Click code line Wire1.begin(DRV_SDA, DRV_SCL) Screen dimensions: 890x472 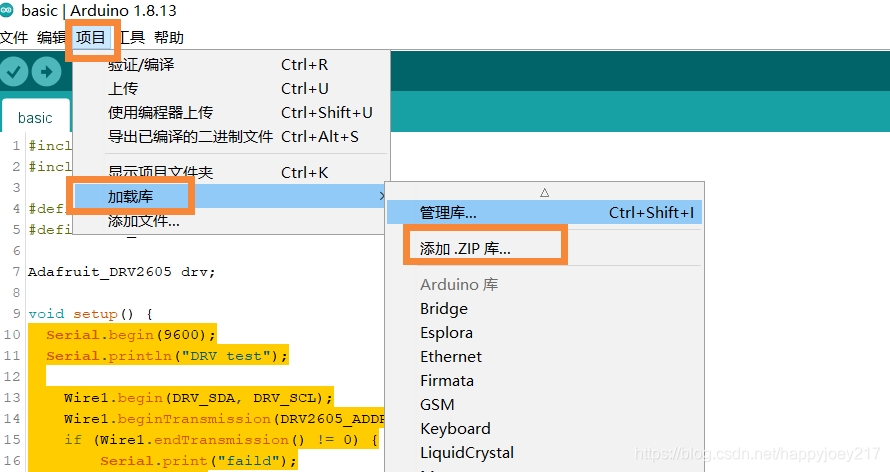click(x=198, y=398)
